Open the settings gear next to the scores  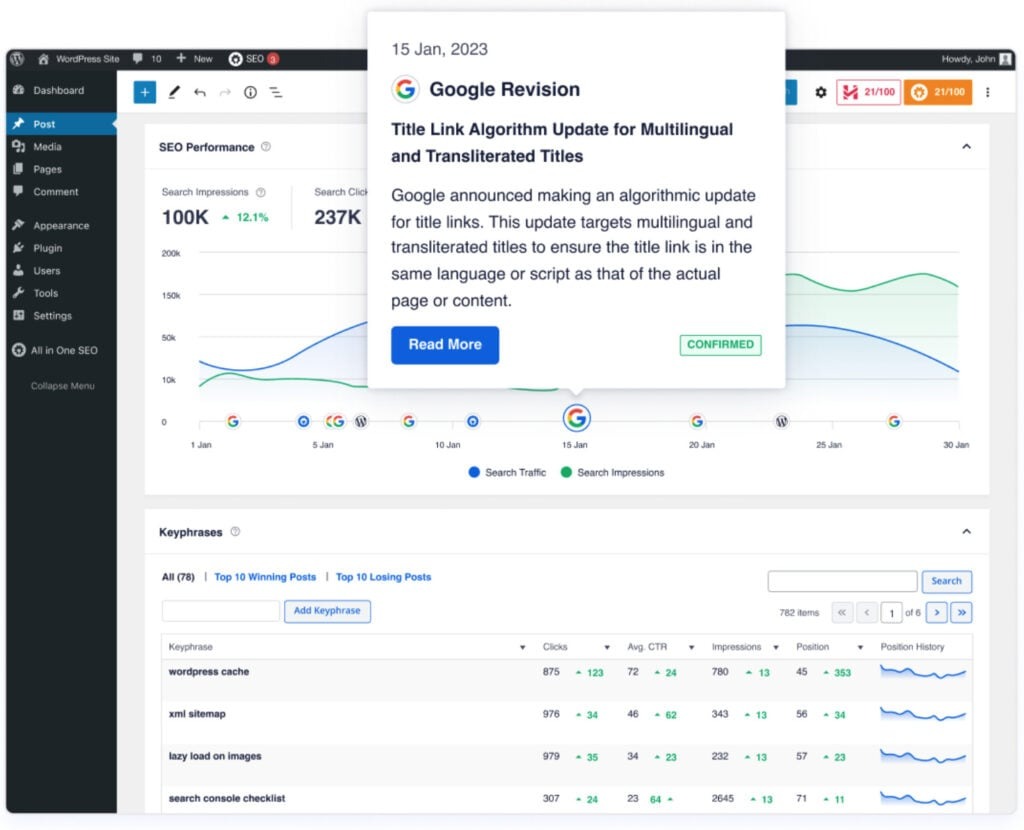click(x=821, y=92)
